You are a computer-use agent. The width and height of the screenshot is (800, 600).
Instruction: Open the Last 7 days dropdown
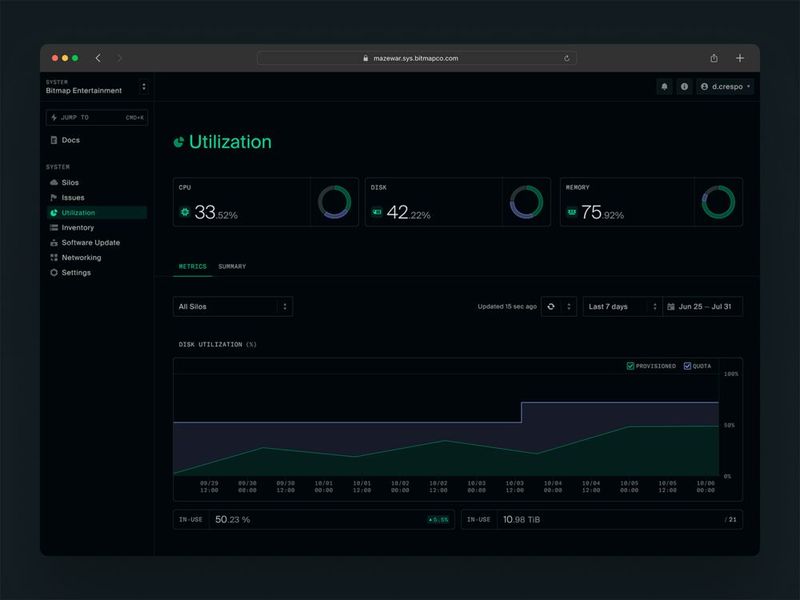click(616, 306)
